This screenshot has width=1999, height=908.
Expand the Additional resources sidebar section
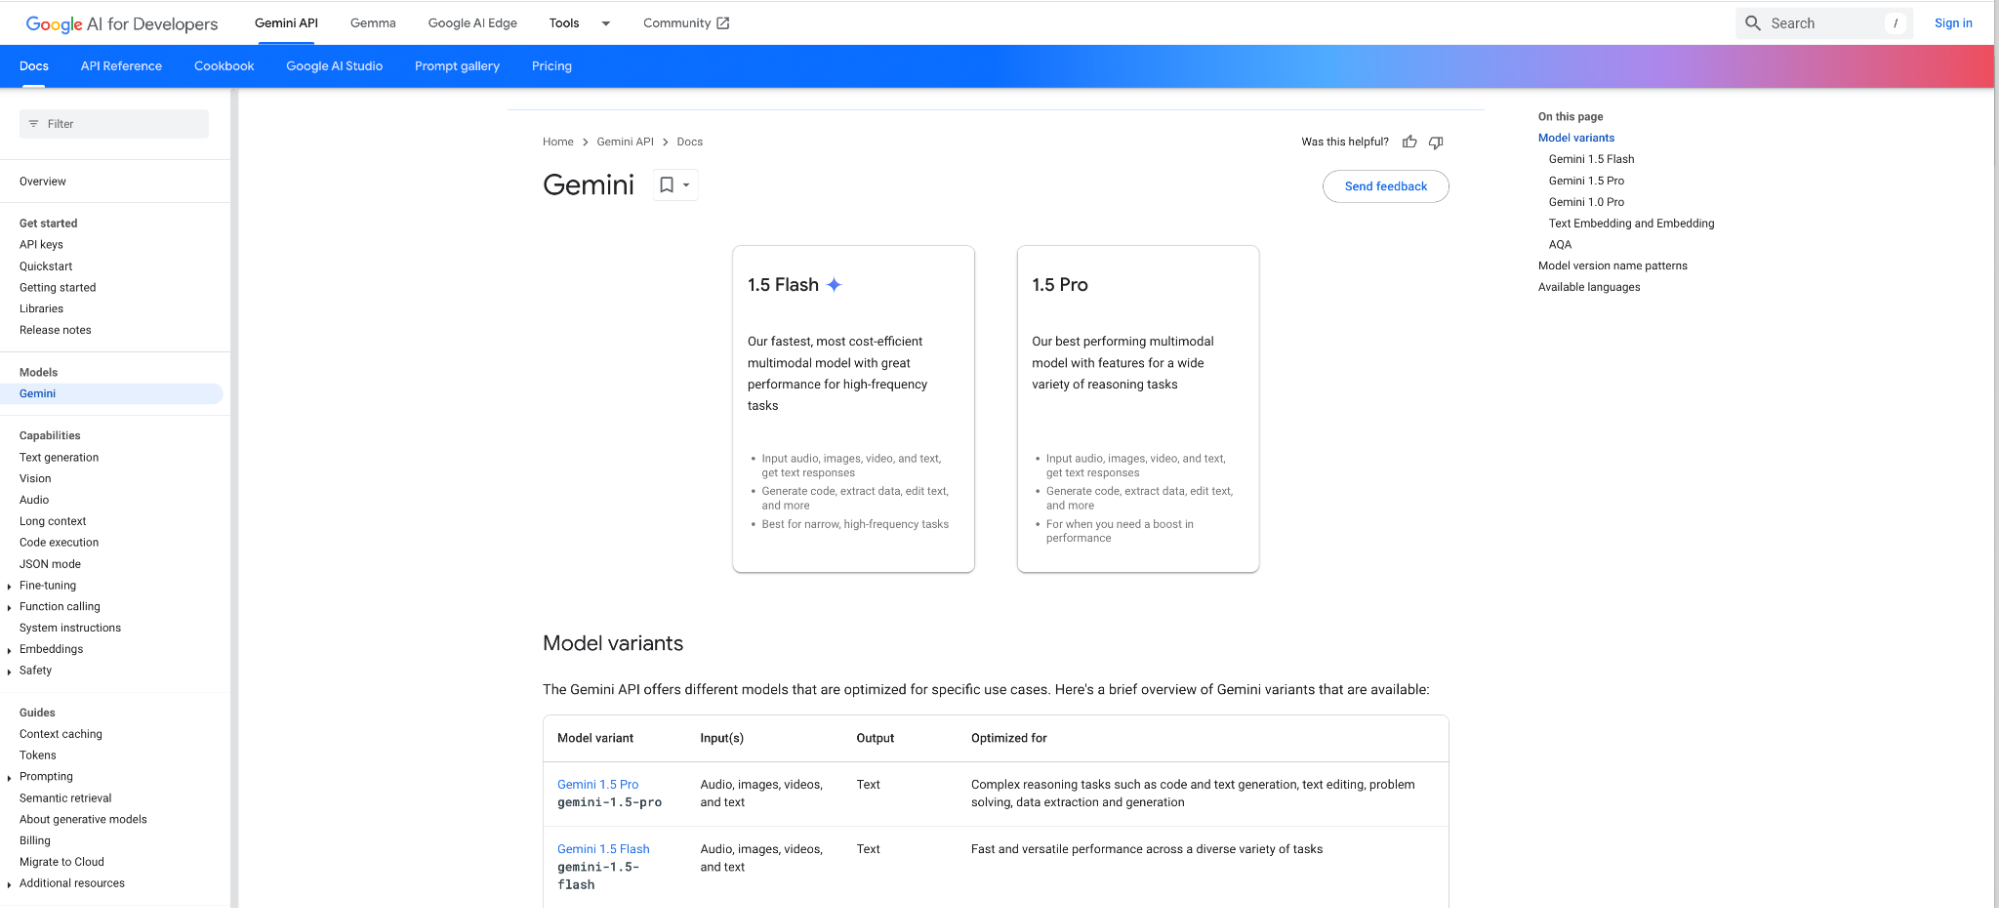tap(9, 884)
